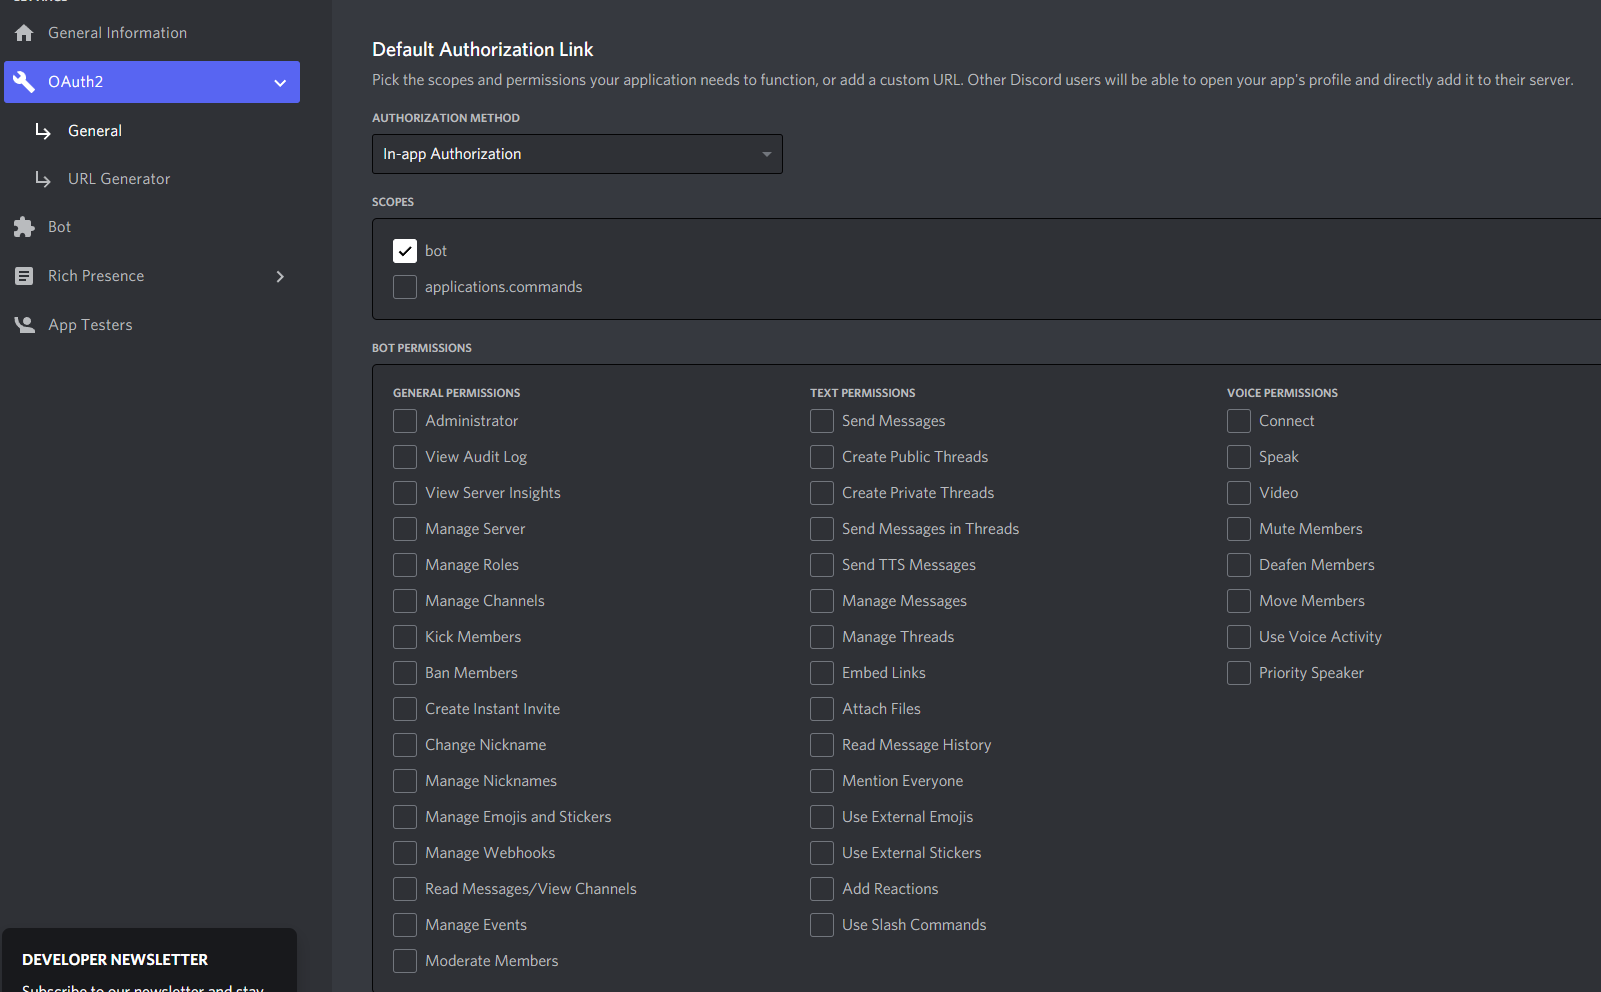Click the sub-item arrow icon beside General
The image size is (1601, 992).
point(43,131)
